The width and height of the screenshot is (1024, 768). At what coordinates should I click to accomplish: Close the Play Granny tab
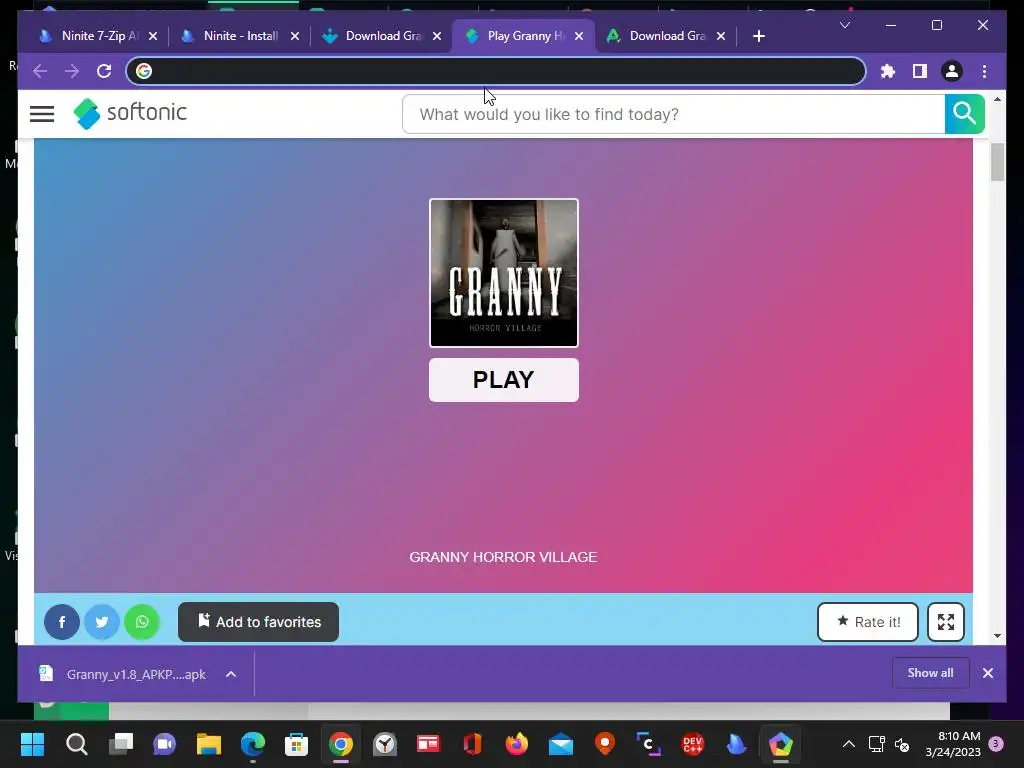tap(579, 36)
